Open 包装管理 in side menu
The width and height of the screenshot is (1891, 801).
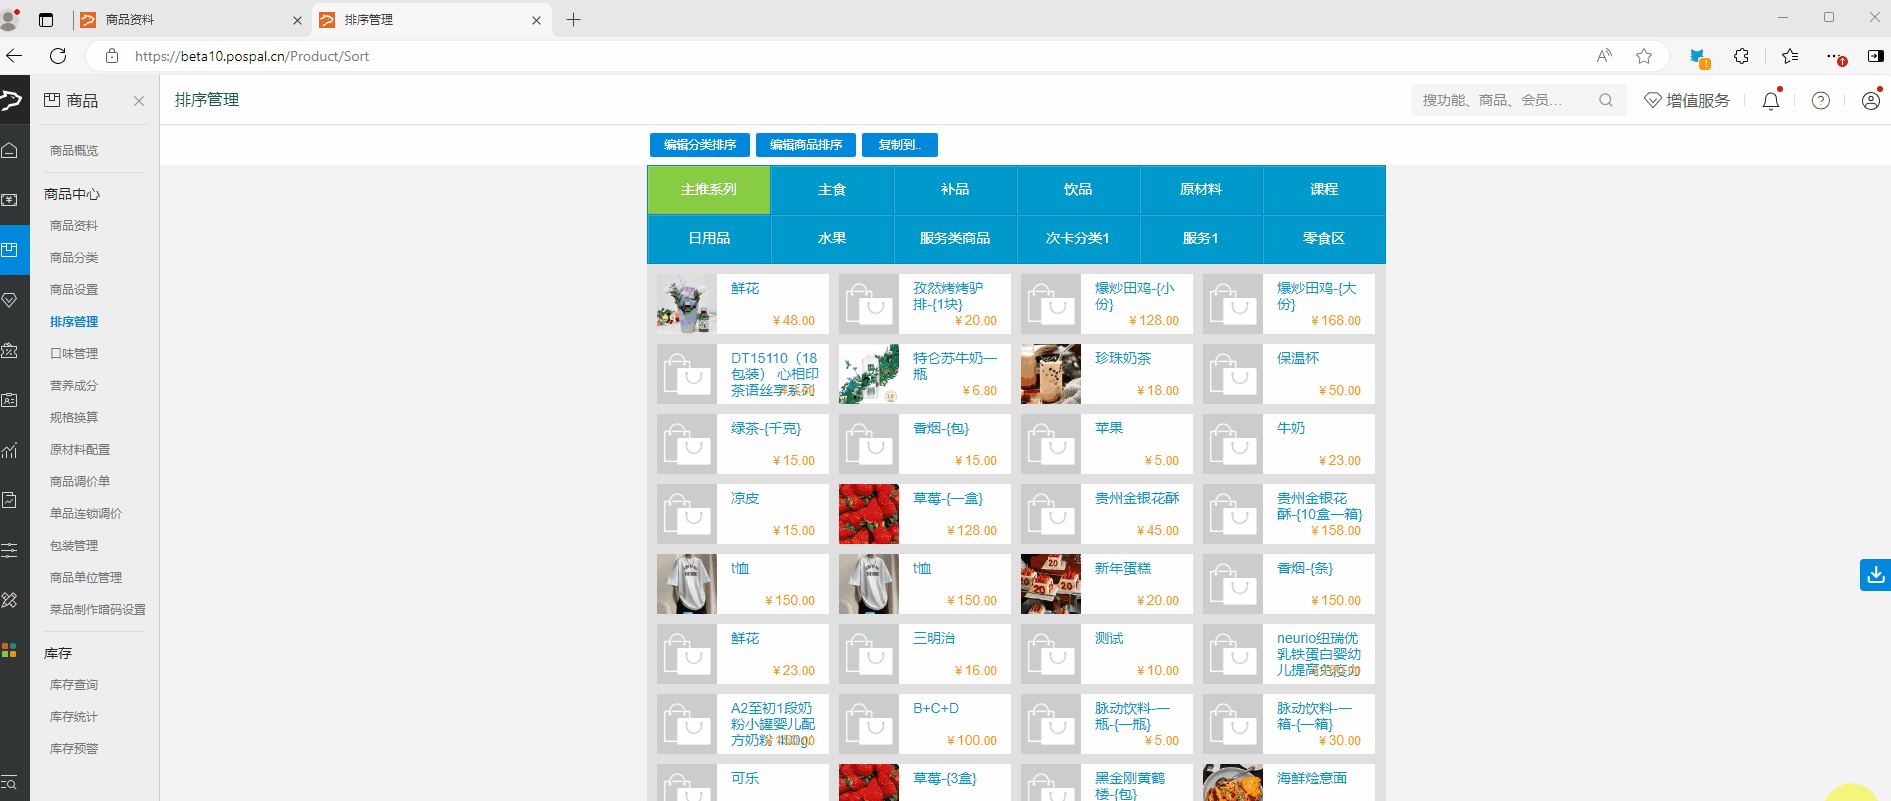(74, 546)
